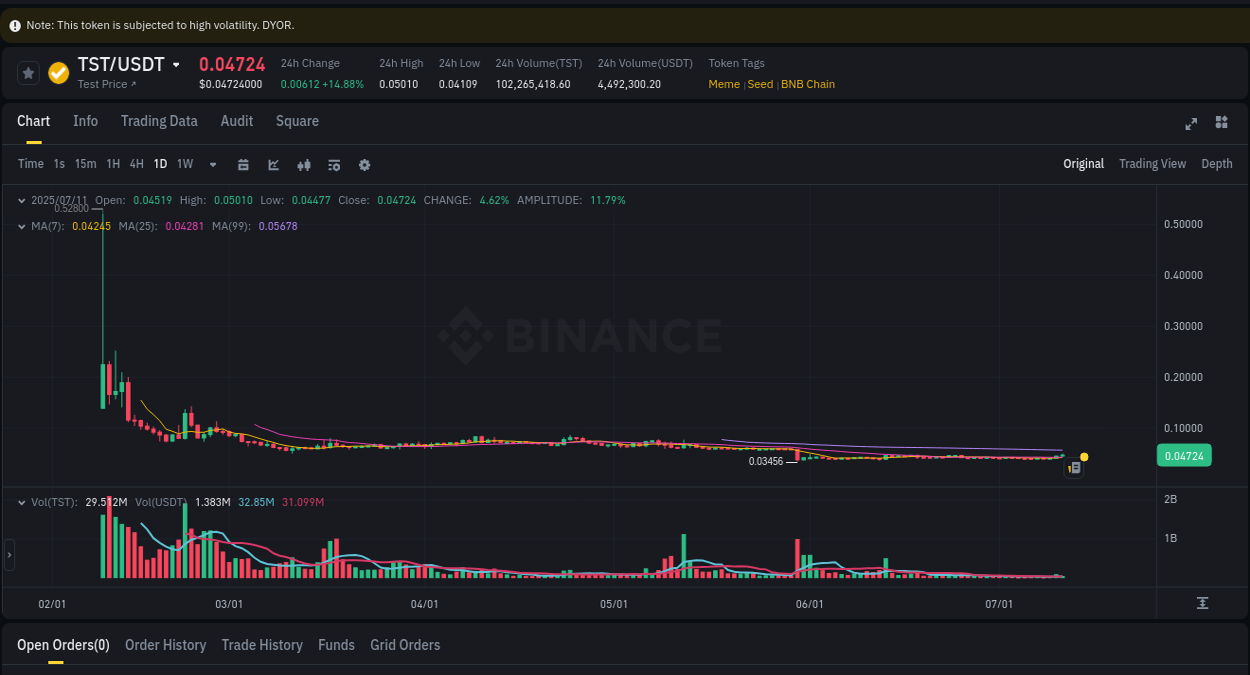Click the scroll-to-latest candle icon

(1202, 603)
